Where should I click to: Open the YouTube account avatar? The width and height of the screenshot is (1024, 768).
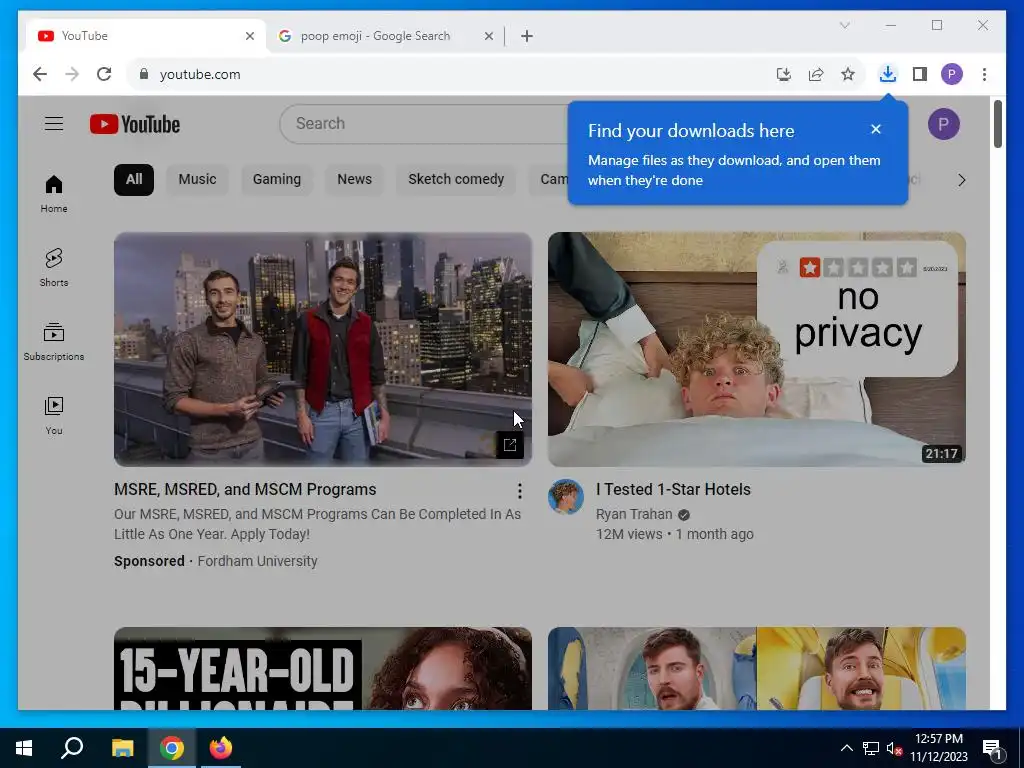(x=944, y=124)
